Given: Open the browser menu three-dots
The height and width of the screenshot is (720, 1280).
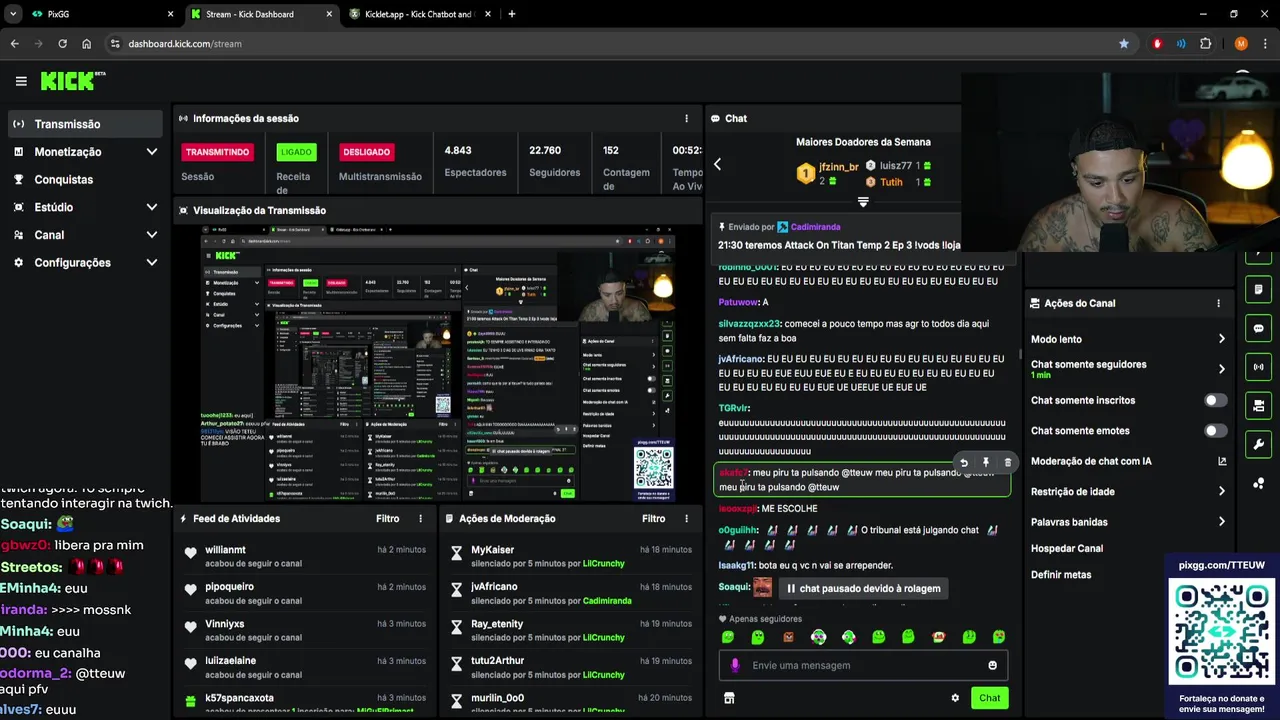Looking at the screenshot, I should (1266, 44).
